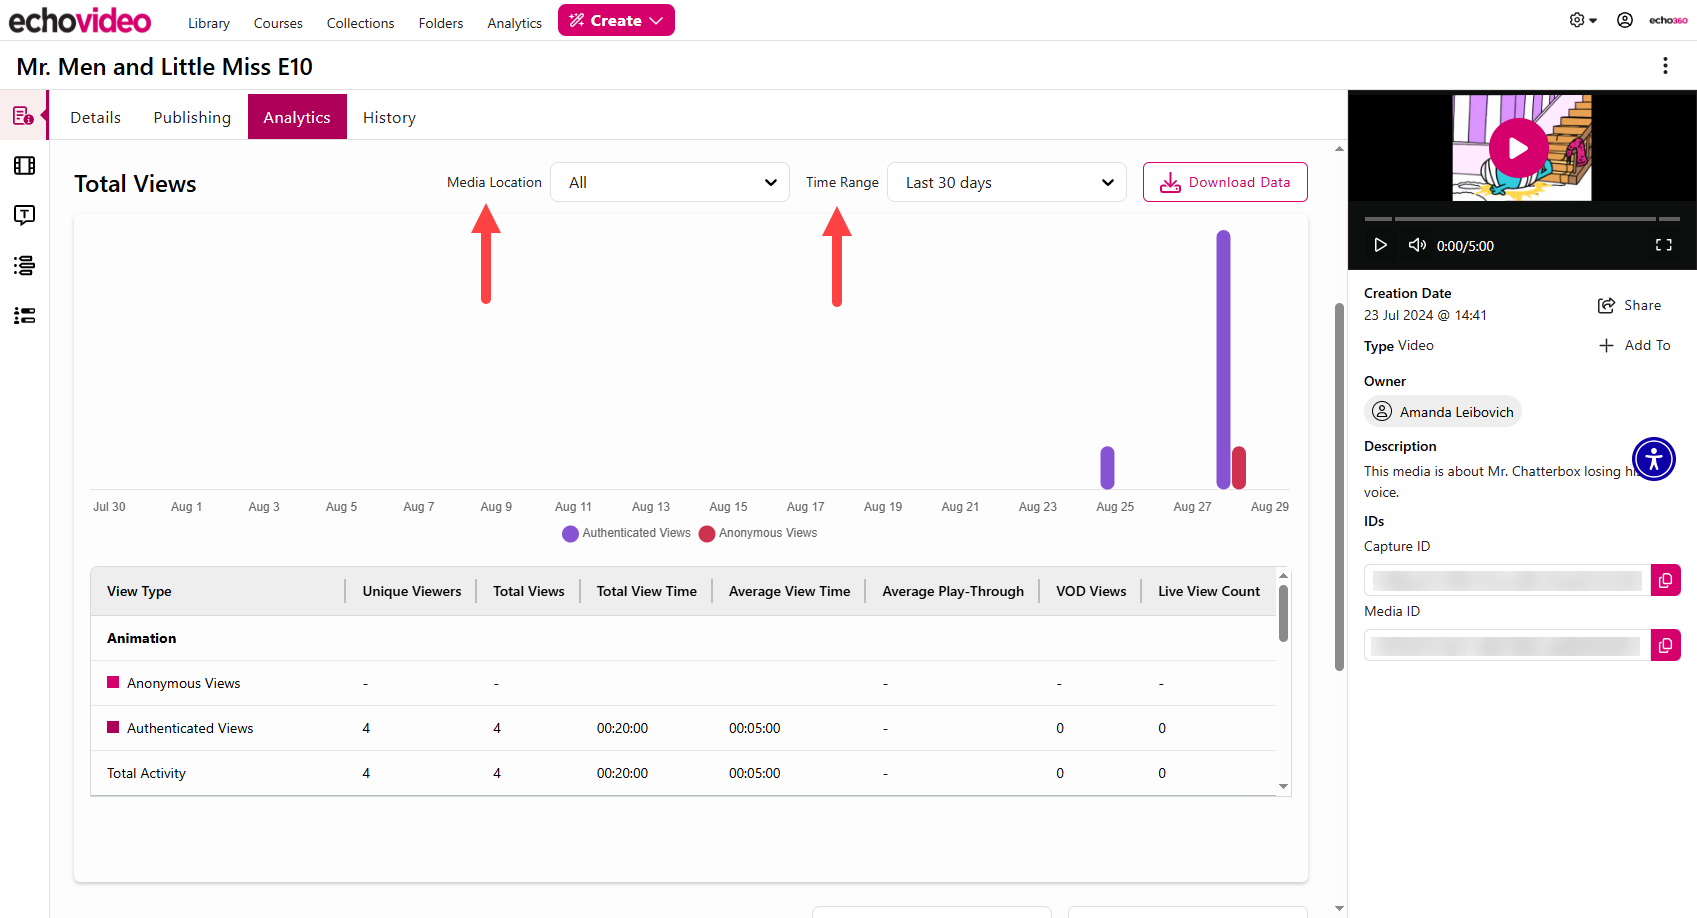This screenshot has width=1697, height=918.
Task: Click the Add To button
Action: (x=1634, y=345)
